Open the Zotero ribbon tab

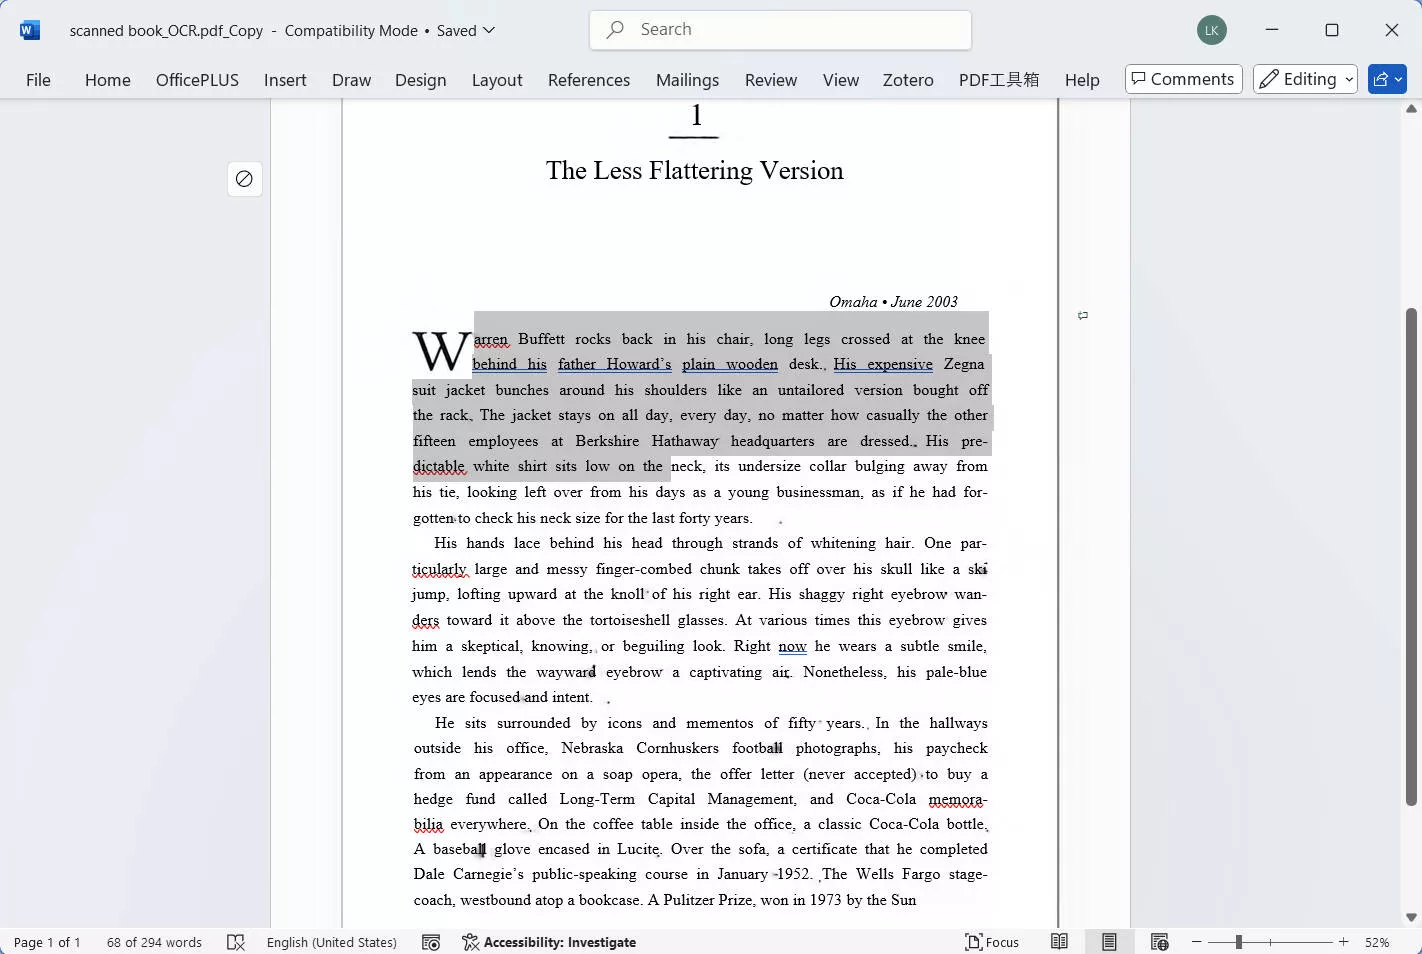coord(907,80)
